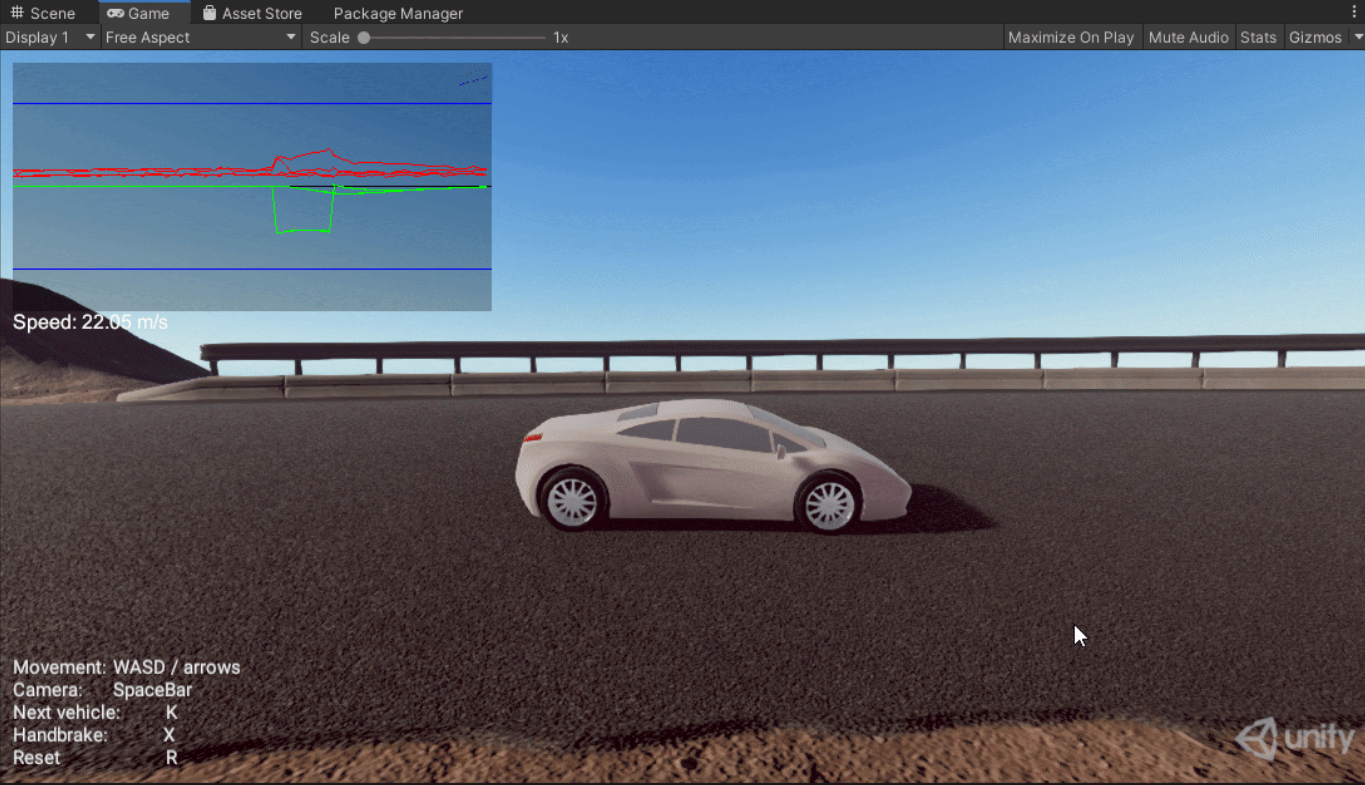Click the Speed: 22.05 m/s readout
1365x785 pixels.
tap(90, 321)
